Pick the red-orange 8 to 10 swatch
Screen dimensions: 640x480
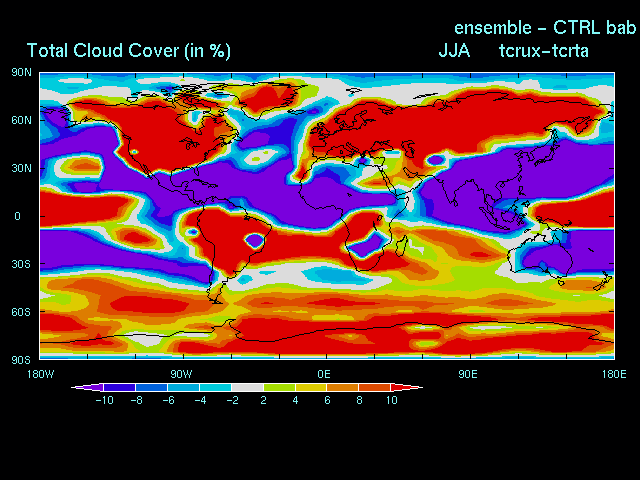pyautogui.click(x=375, y=387)
